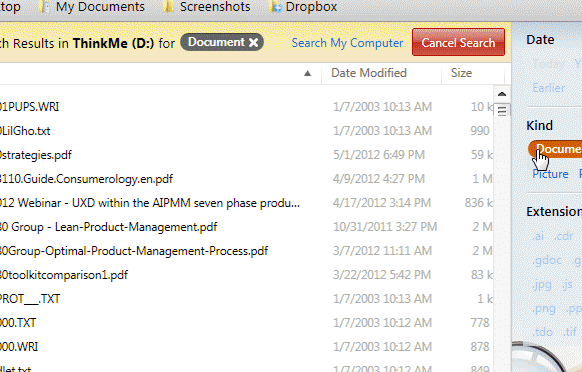Click the date 3/22/2012 5:42 PM

tap(382, 275)
